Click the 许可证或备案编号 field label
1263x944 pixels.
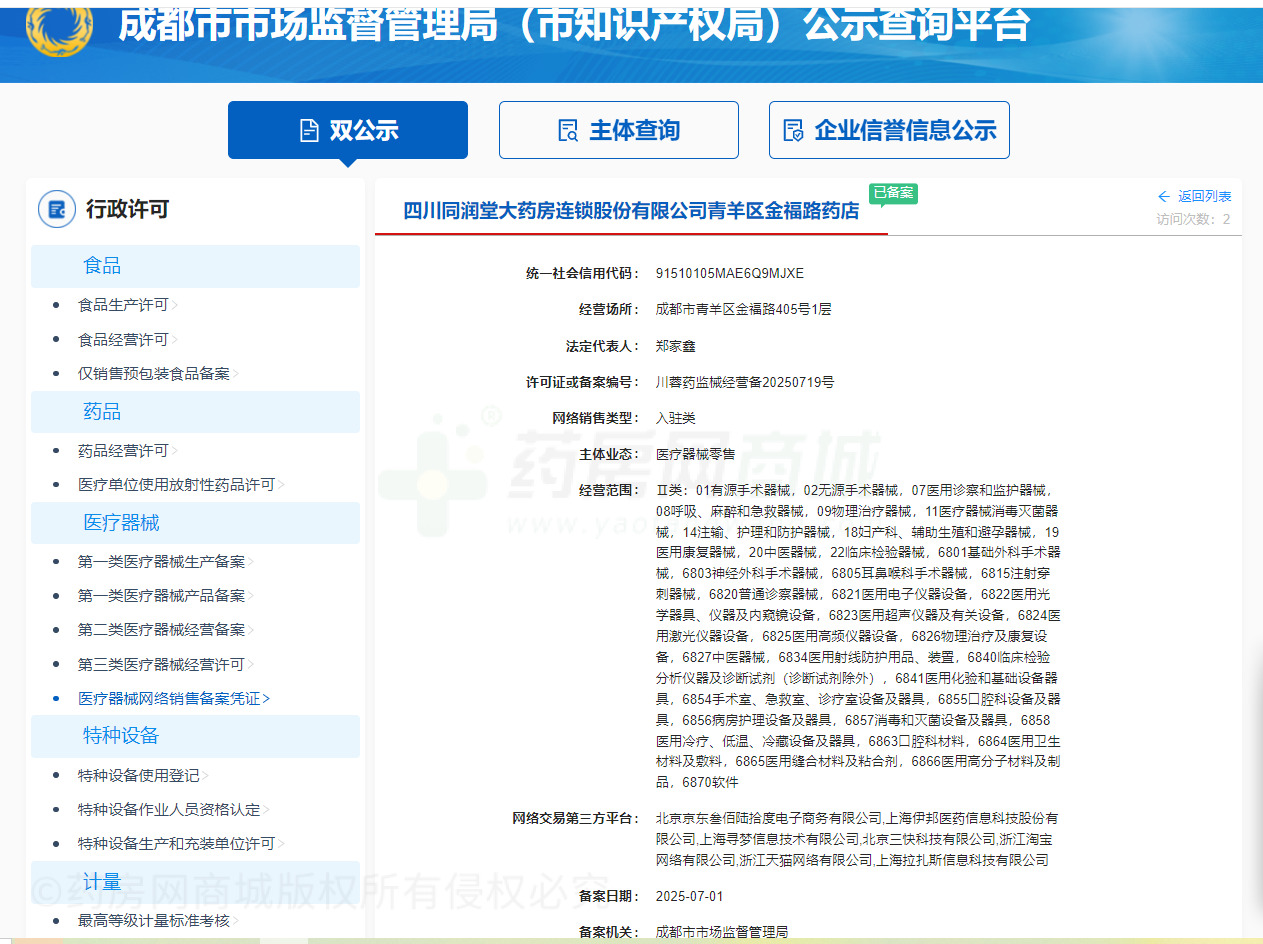pyautogui.click(x=581, y=382)
